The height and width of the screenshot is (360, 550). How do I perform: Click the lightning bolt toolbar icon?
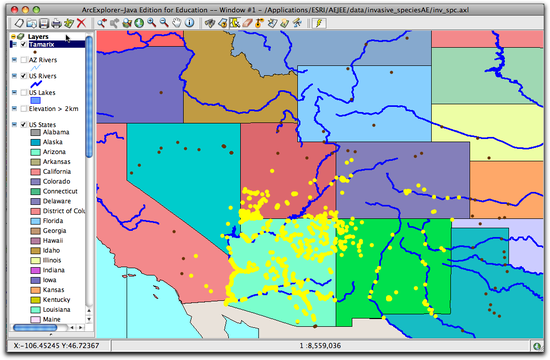pyautogui.click(x=320, y=24)
